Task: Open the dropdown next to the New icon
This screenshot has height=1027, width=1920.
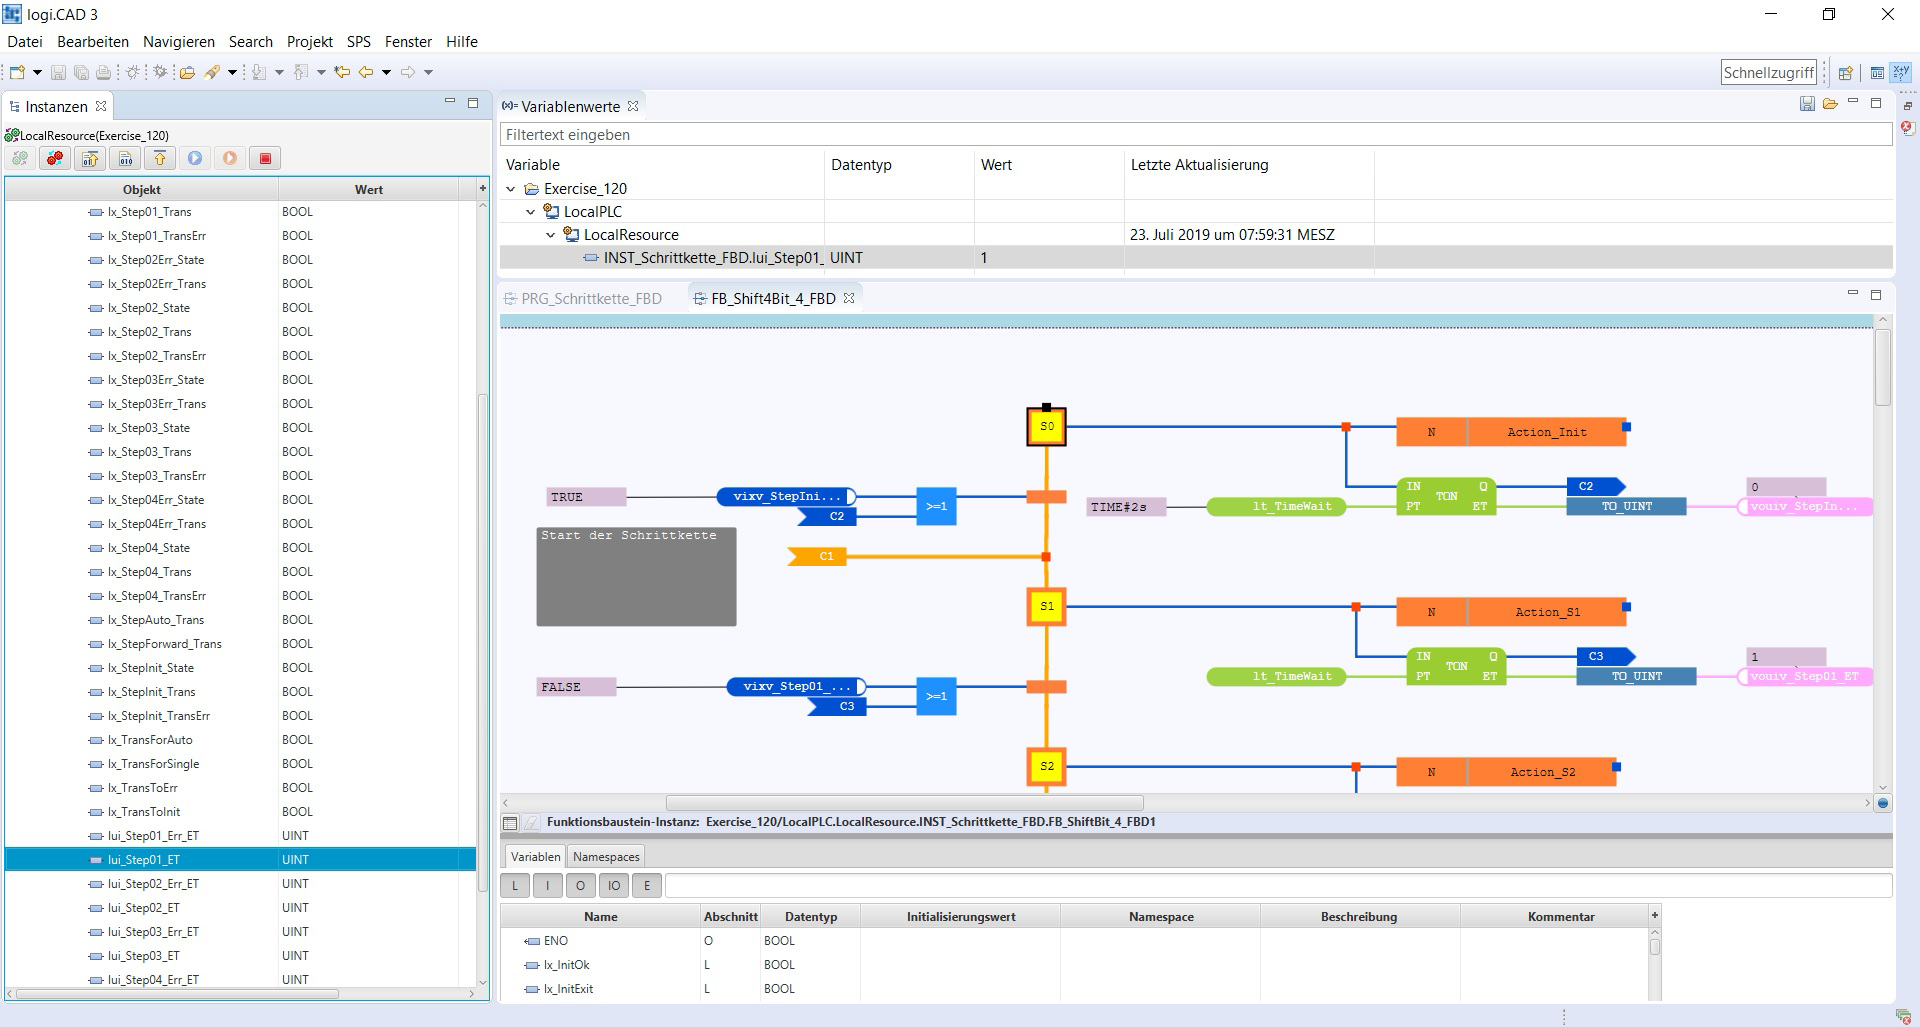Action: pyautogui.click(x=37, y=72)
